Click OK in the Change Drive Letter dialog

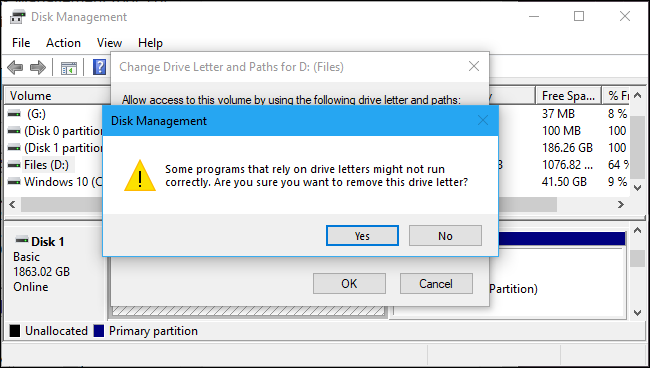[349, 283]
